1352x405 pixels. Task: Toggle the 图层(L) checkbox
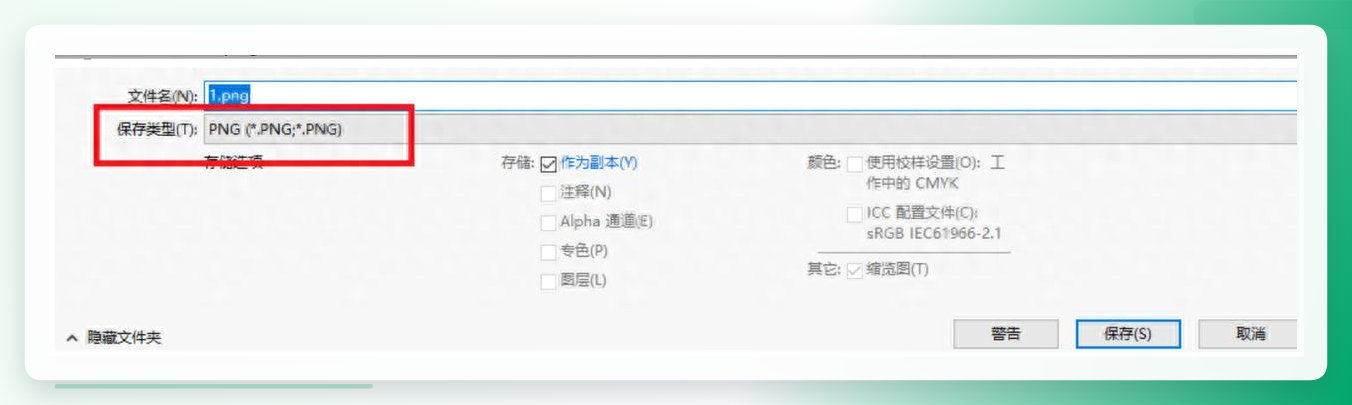coord(548,281)
